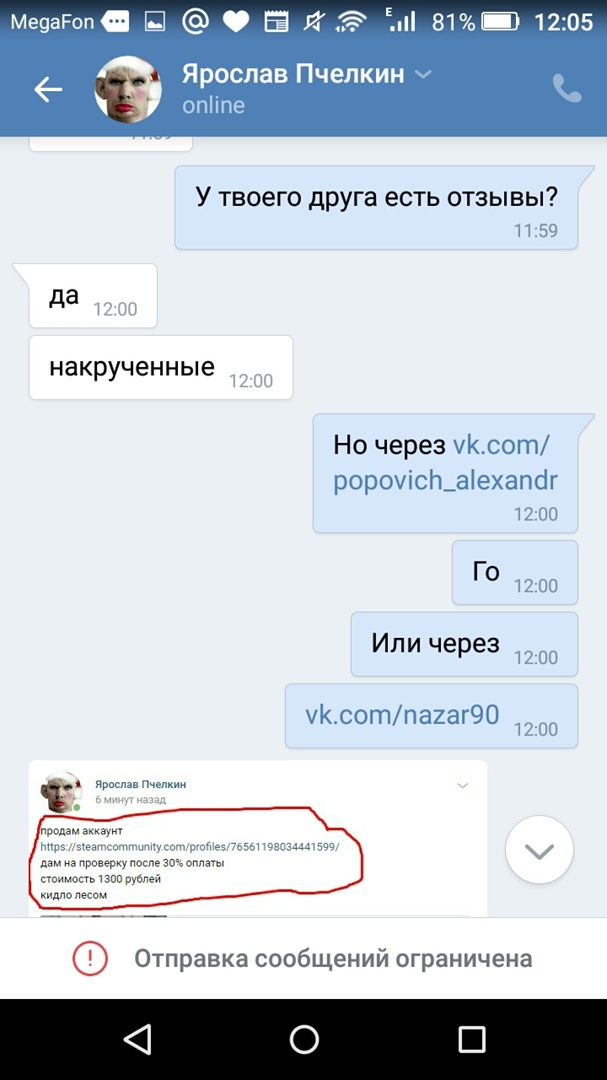Expand options chevron on forwarded post
607x1080 pixels.
[x=463, y=785]
